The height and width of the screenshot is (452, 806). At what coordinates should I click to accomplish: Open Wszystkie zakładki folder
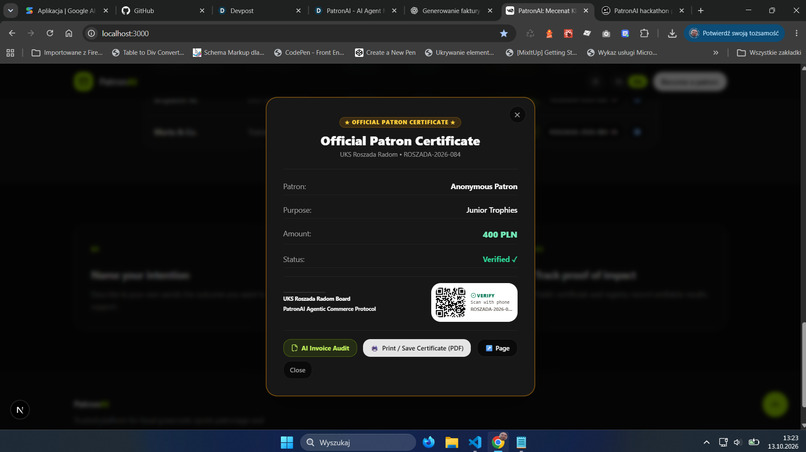pyautogui.click(x=769, y=52)
